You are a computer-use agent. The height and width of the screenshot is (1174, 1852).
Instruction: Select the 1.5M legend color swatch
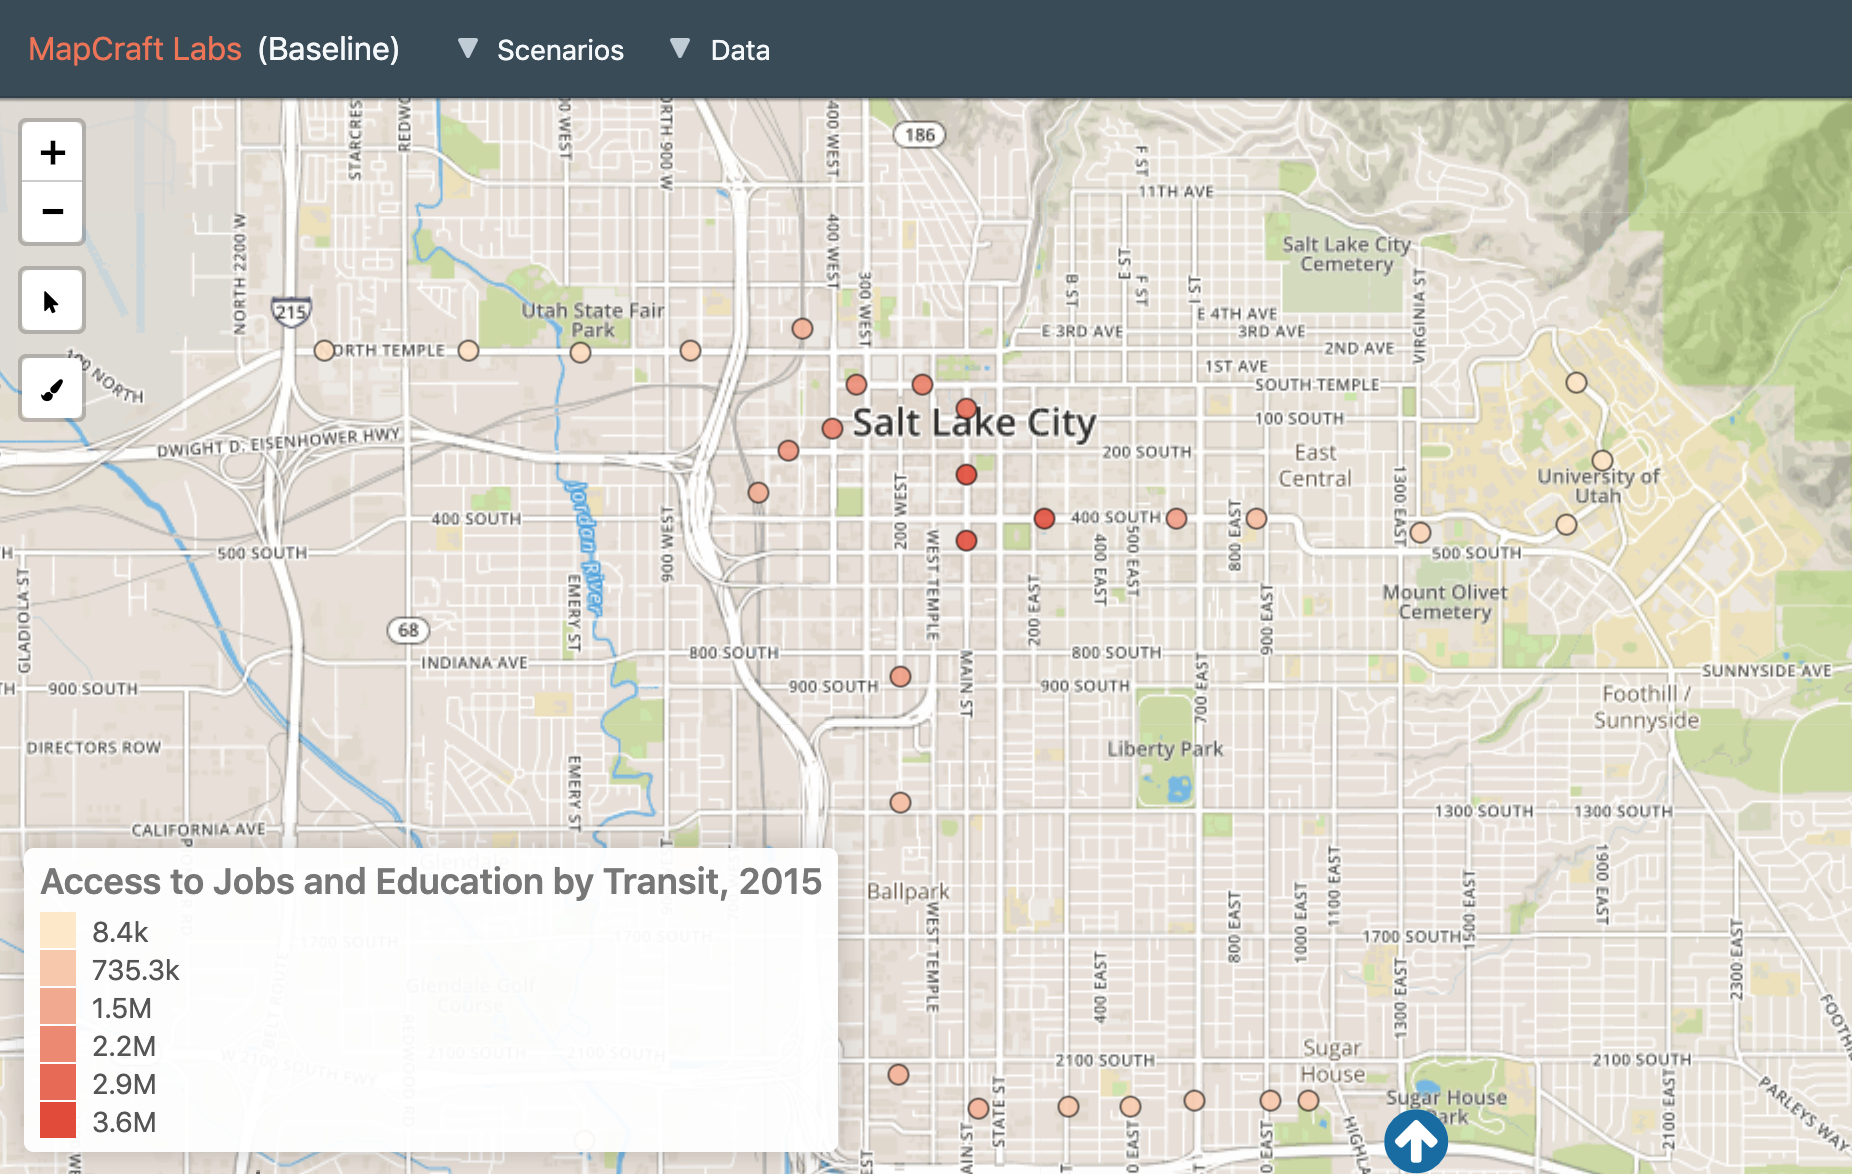[x=58, y=1007]
